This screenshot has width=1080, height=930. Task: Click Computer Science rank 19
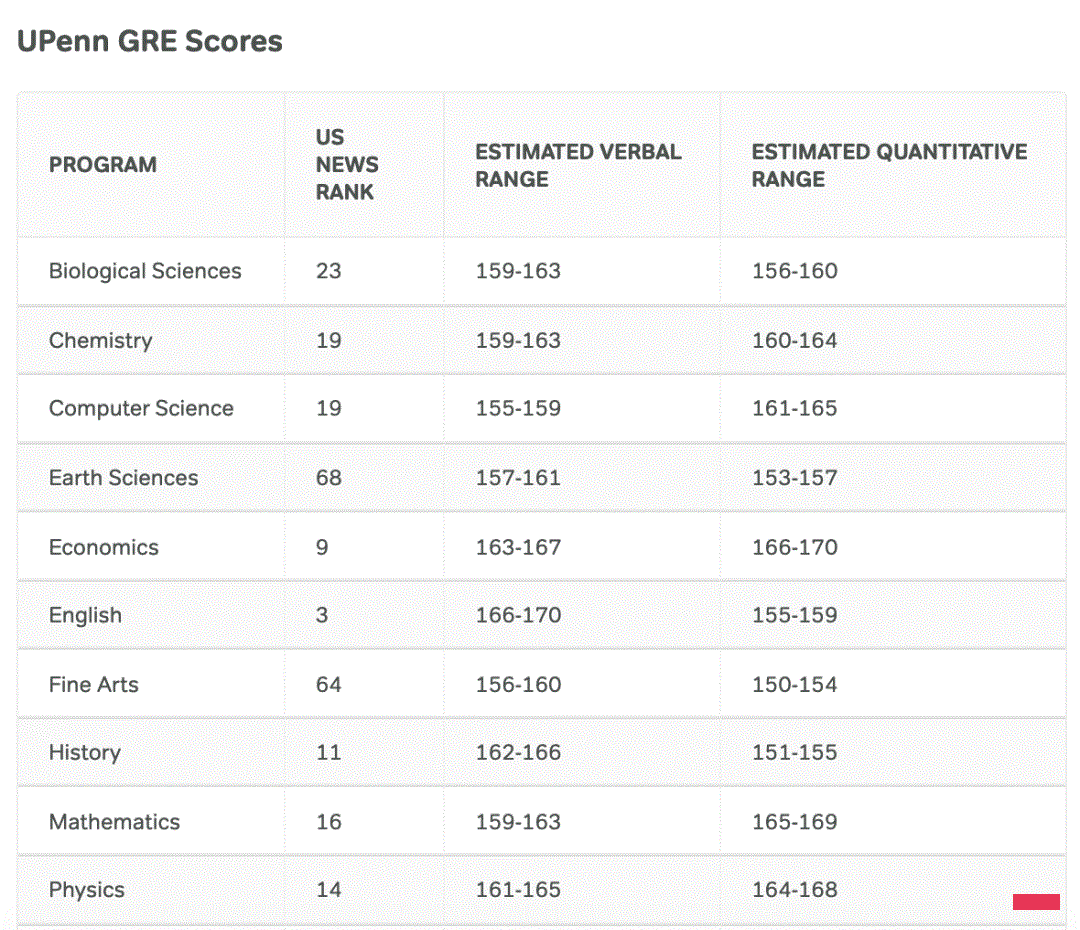tap(329, 408)
